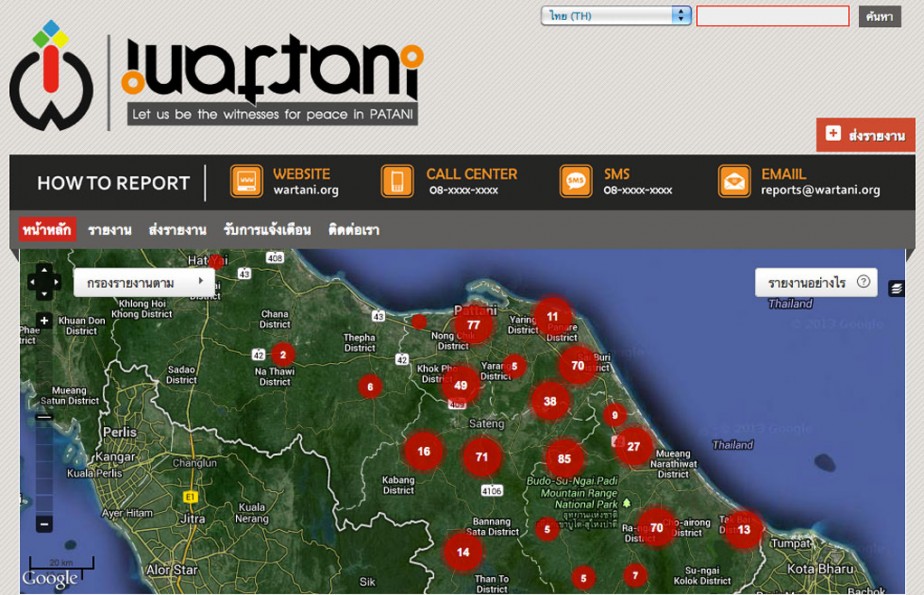Click the cluster marker labeled 85
The image size is (924, 595).
pos(564,458)
